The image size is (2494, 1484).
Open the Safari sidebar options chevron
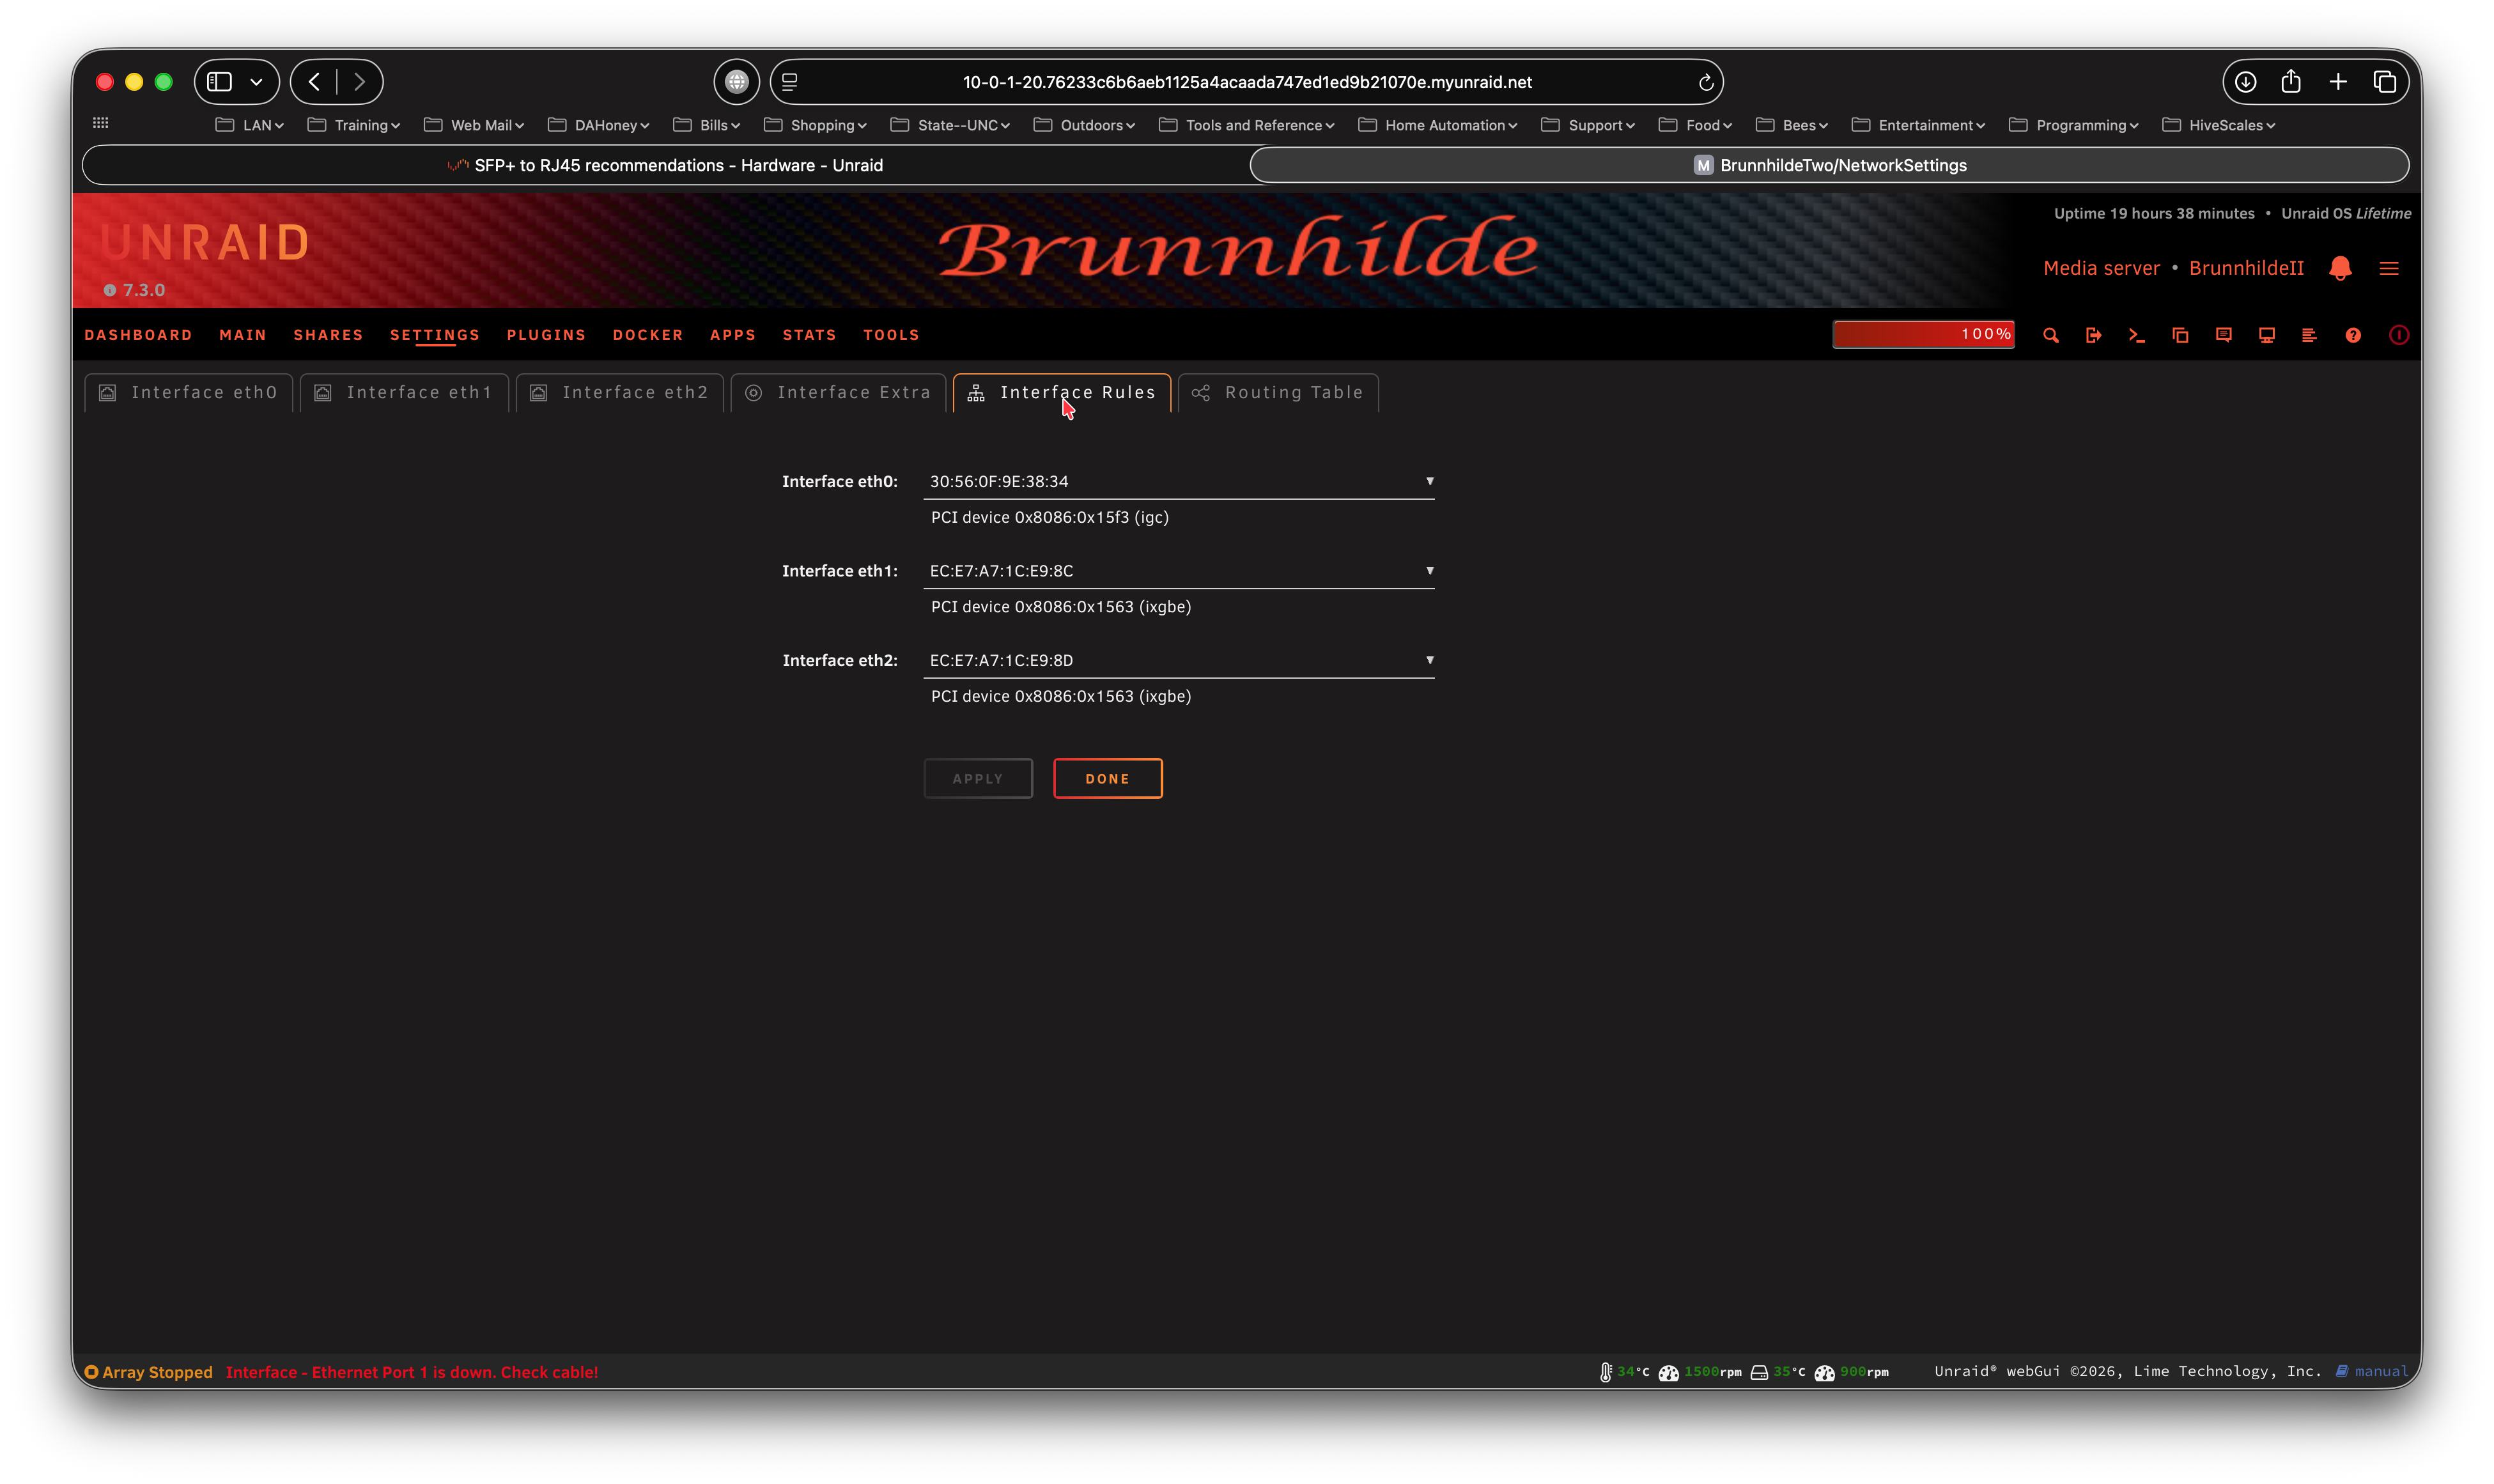256,82
